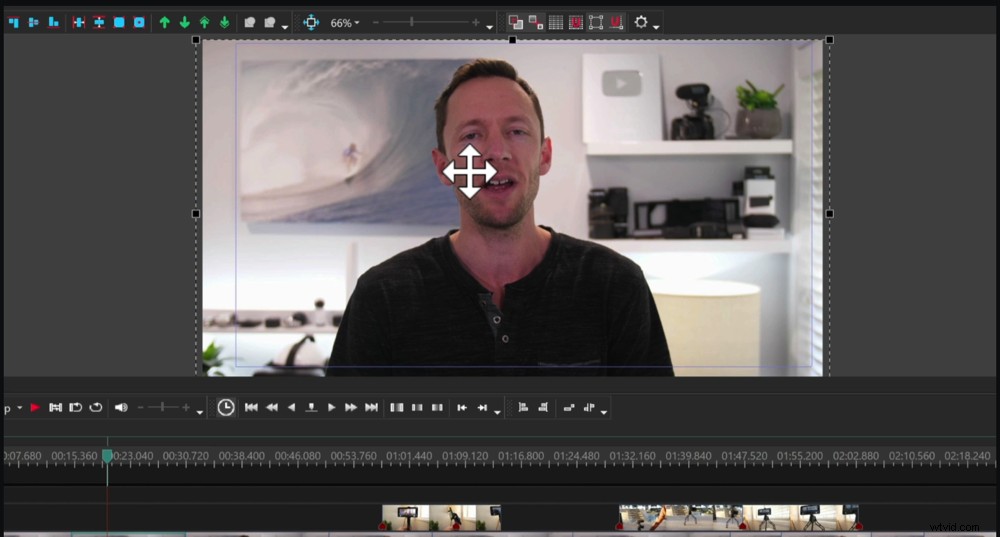Jump to the end of the timeline
Screen dimensions: 1000x537
(371, 408)
